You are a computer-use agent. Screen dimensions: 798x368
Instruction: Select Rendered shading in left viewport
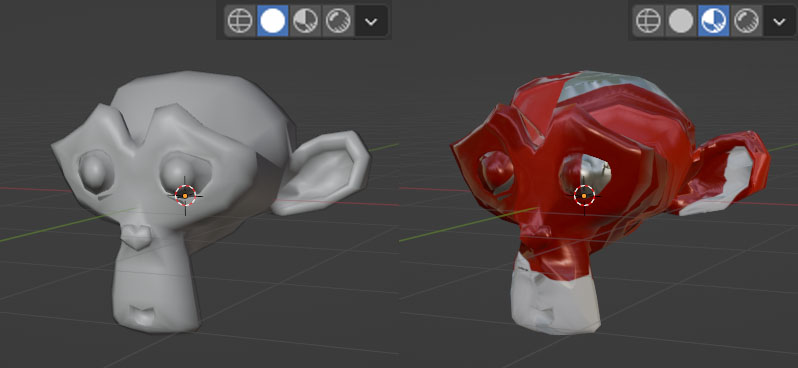[338, 21]
